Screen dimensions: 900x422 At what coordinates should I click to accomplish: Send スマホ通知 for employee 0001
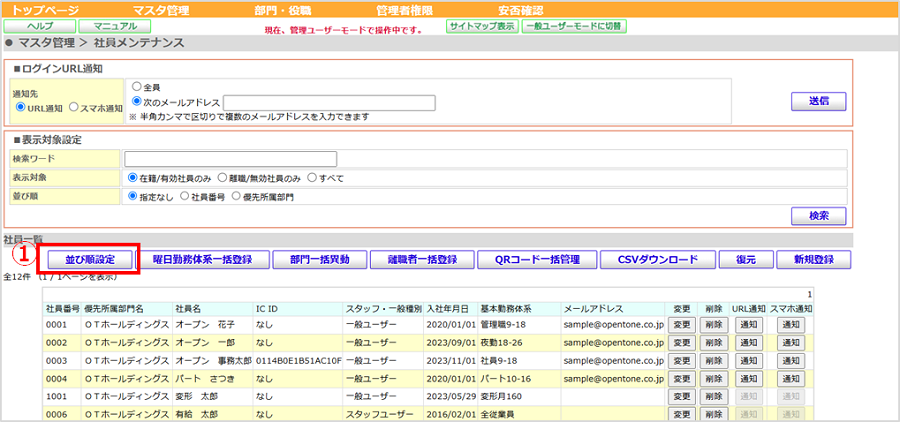(x=791, y=325)
